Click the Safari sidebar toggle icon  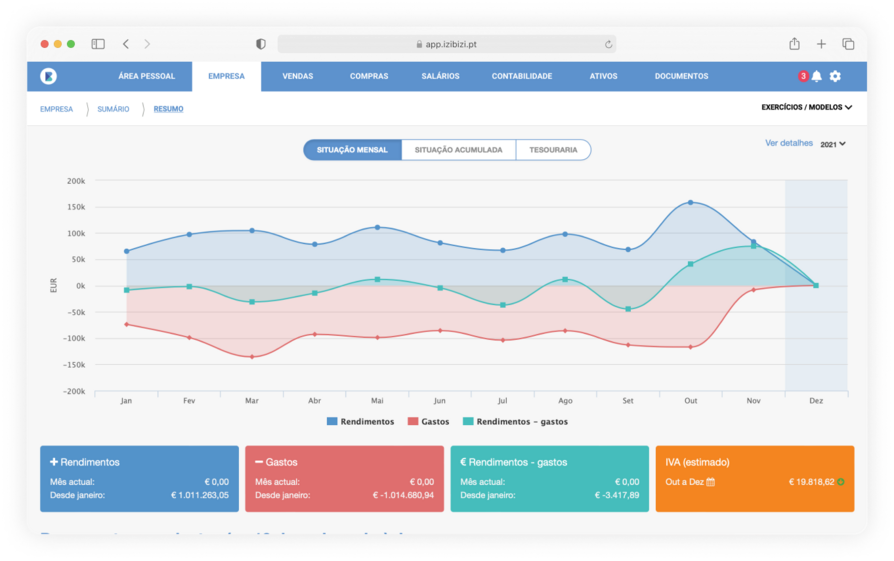coord(98,44)
